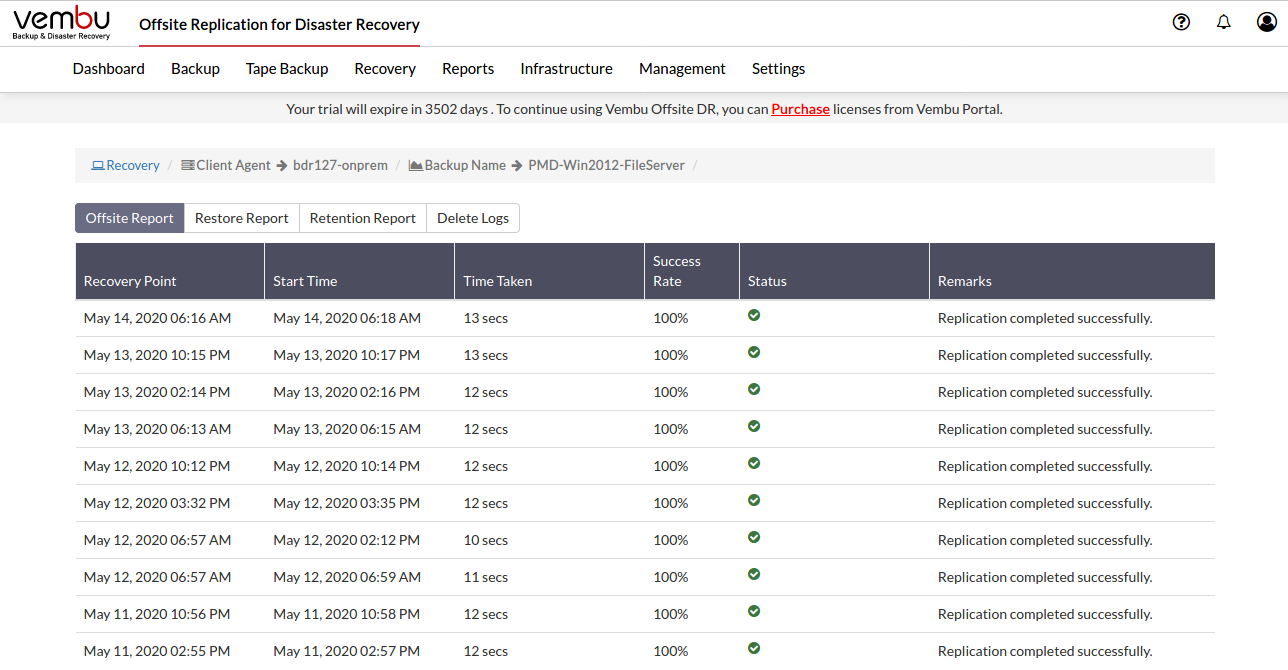Click the Status column header
Viewport: 1288px width, 670px height.
(x=835, y=271)
